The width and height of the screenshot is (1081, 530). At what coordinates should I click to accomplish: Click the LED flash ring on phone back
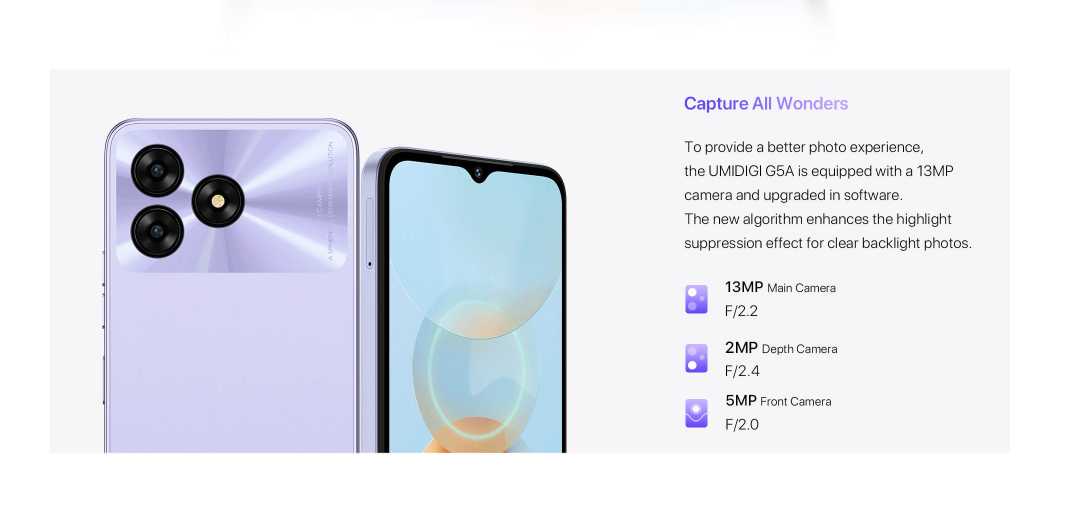[218, 201]
